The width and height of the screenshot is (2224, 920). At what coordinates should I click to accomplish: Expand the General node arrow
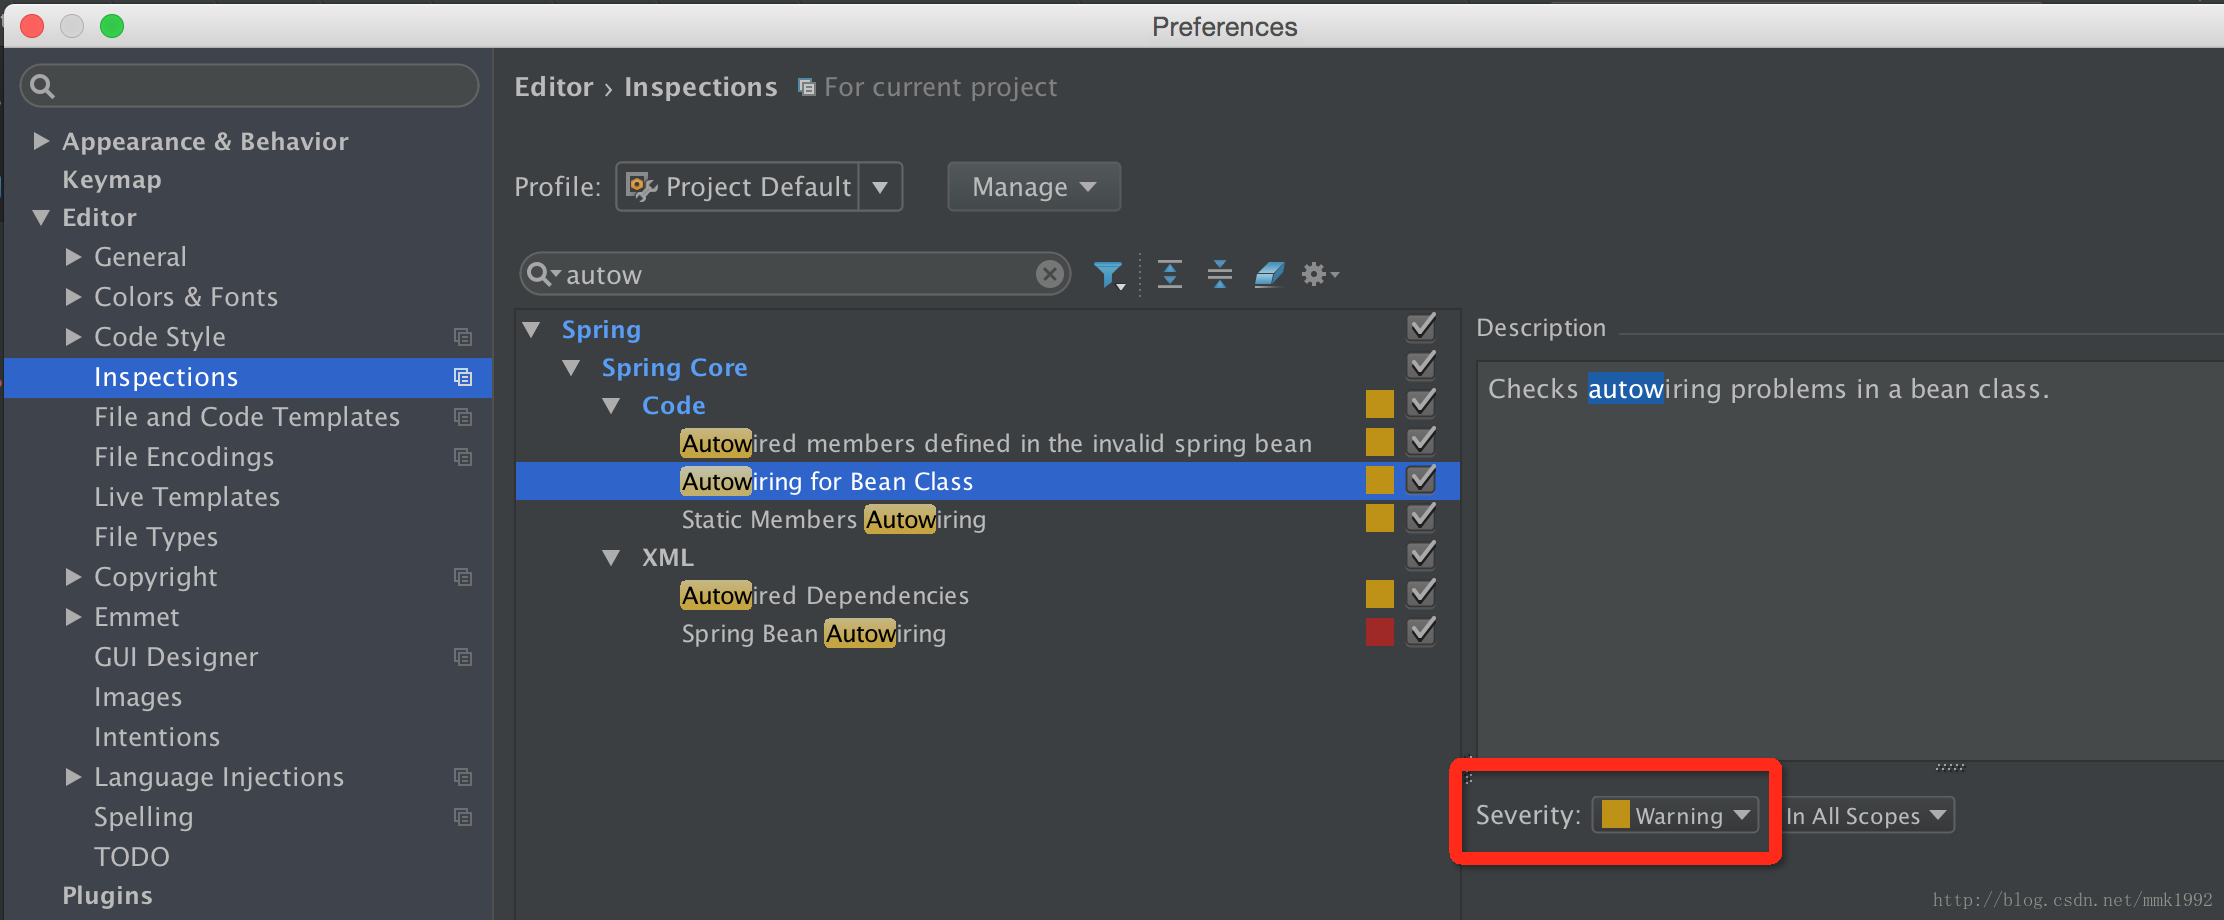(73, 257)
